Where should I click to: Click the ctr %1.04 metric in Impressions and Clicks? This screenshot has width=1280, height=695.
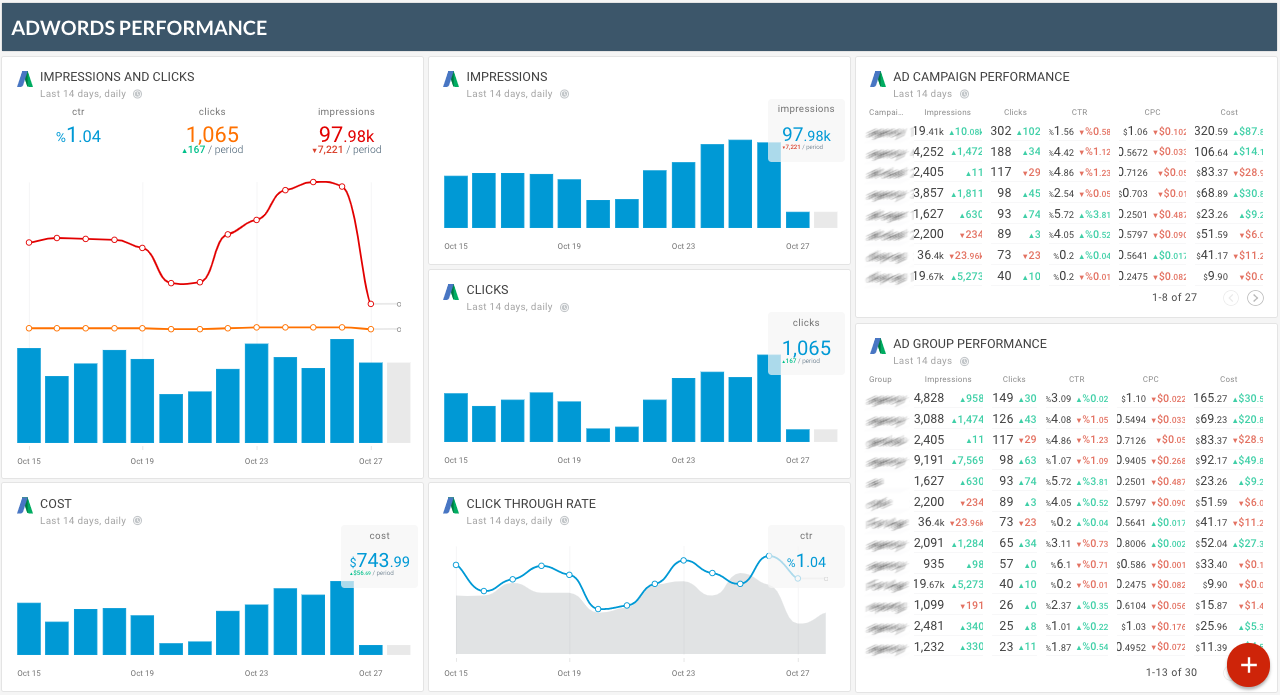pos(78,136)
